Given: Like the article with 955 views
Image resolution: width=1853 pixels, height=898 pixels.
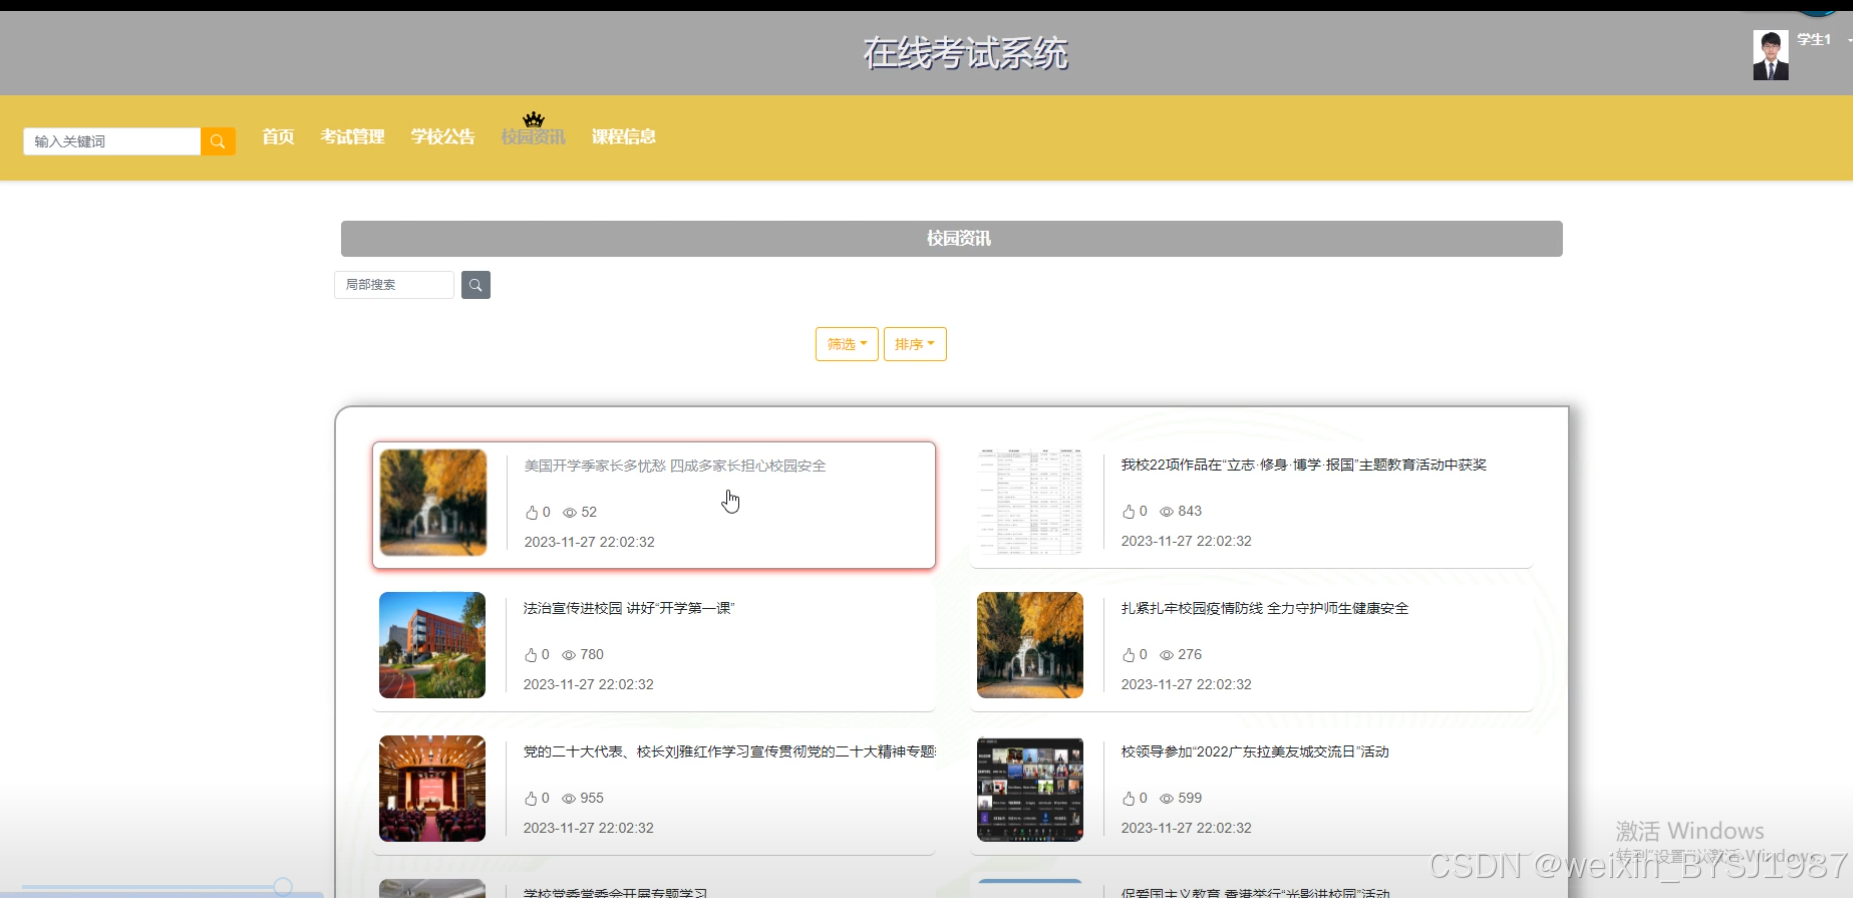Looking at the screenshot, I should [x=531, y=799].
